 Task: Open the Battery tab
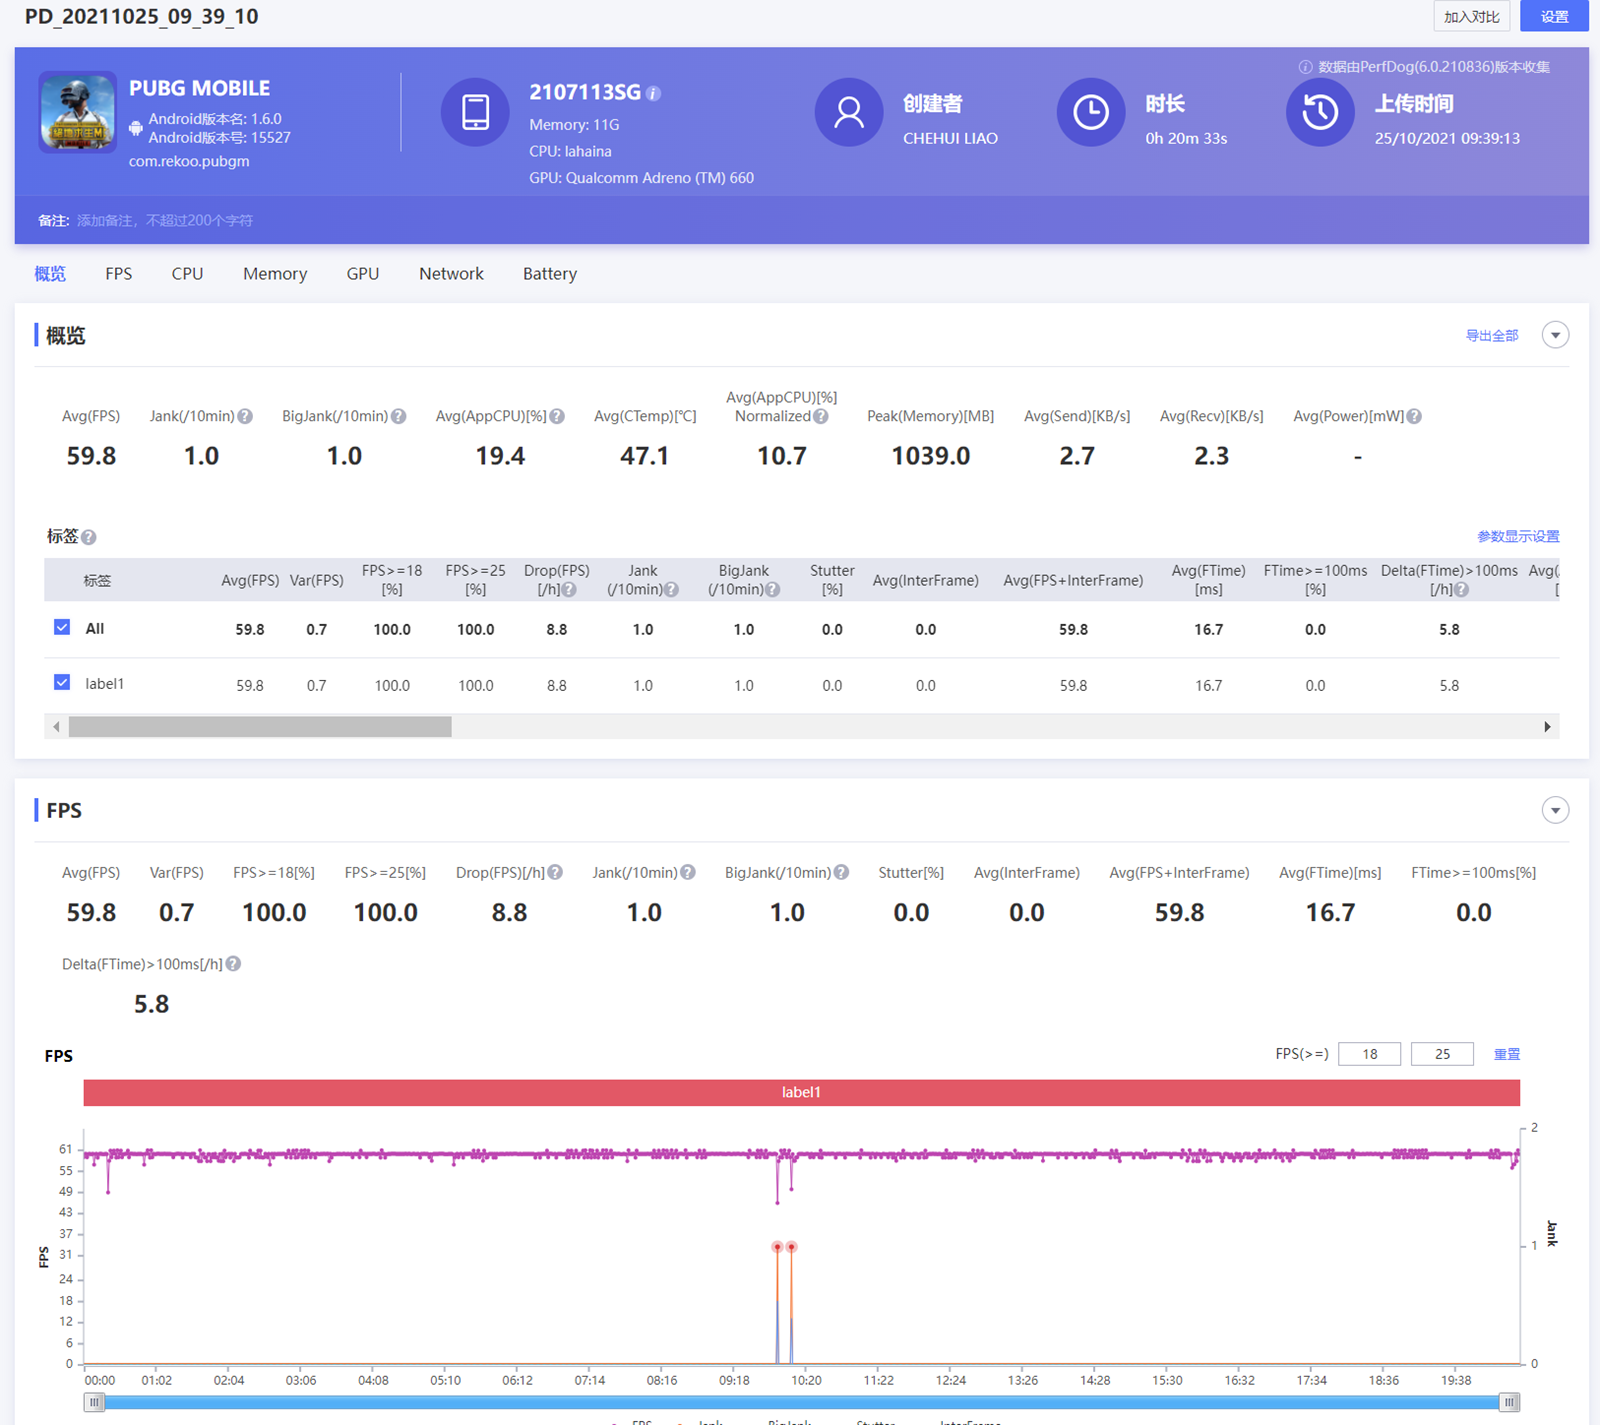pyautogui.click(x=549, y=274)
